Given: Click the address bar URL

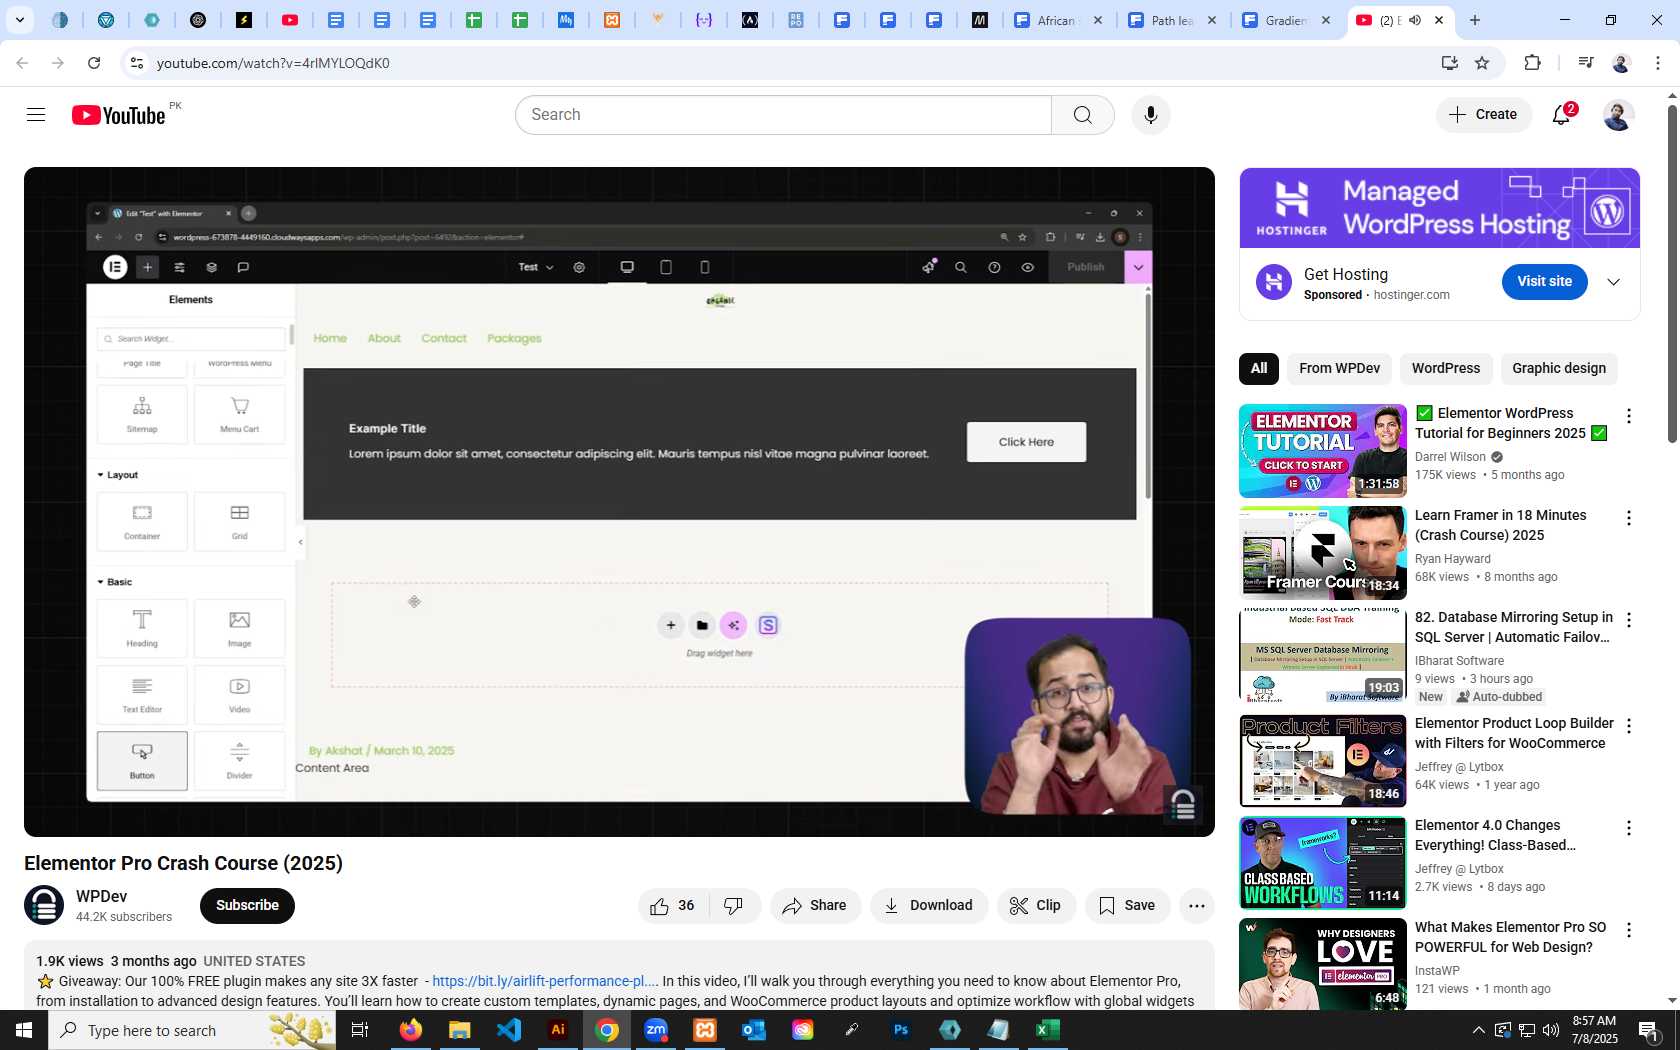Looking at the screenshot, I should pyautogui.click(x=273, y=63).
